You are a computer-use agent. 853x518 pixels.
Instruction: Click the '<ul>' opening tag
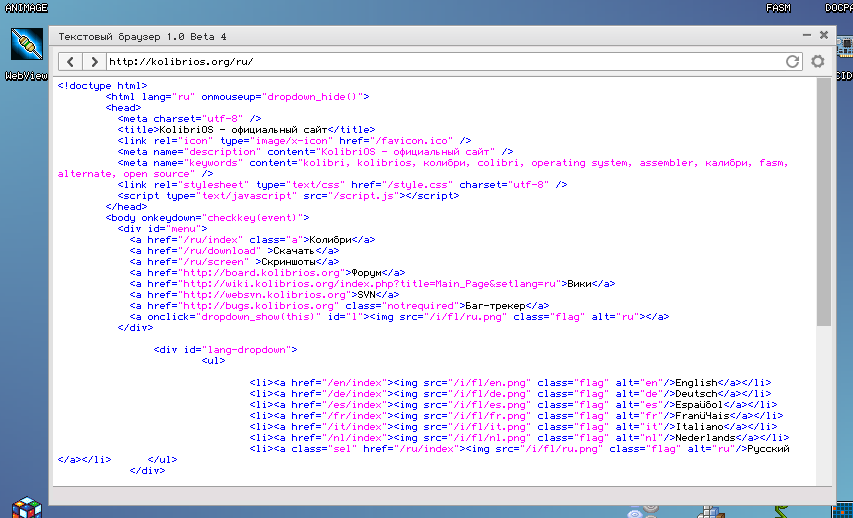tap(213, 361)
